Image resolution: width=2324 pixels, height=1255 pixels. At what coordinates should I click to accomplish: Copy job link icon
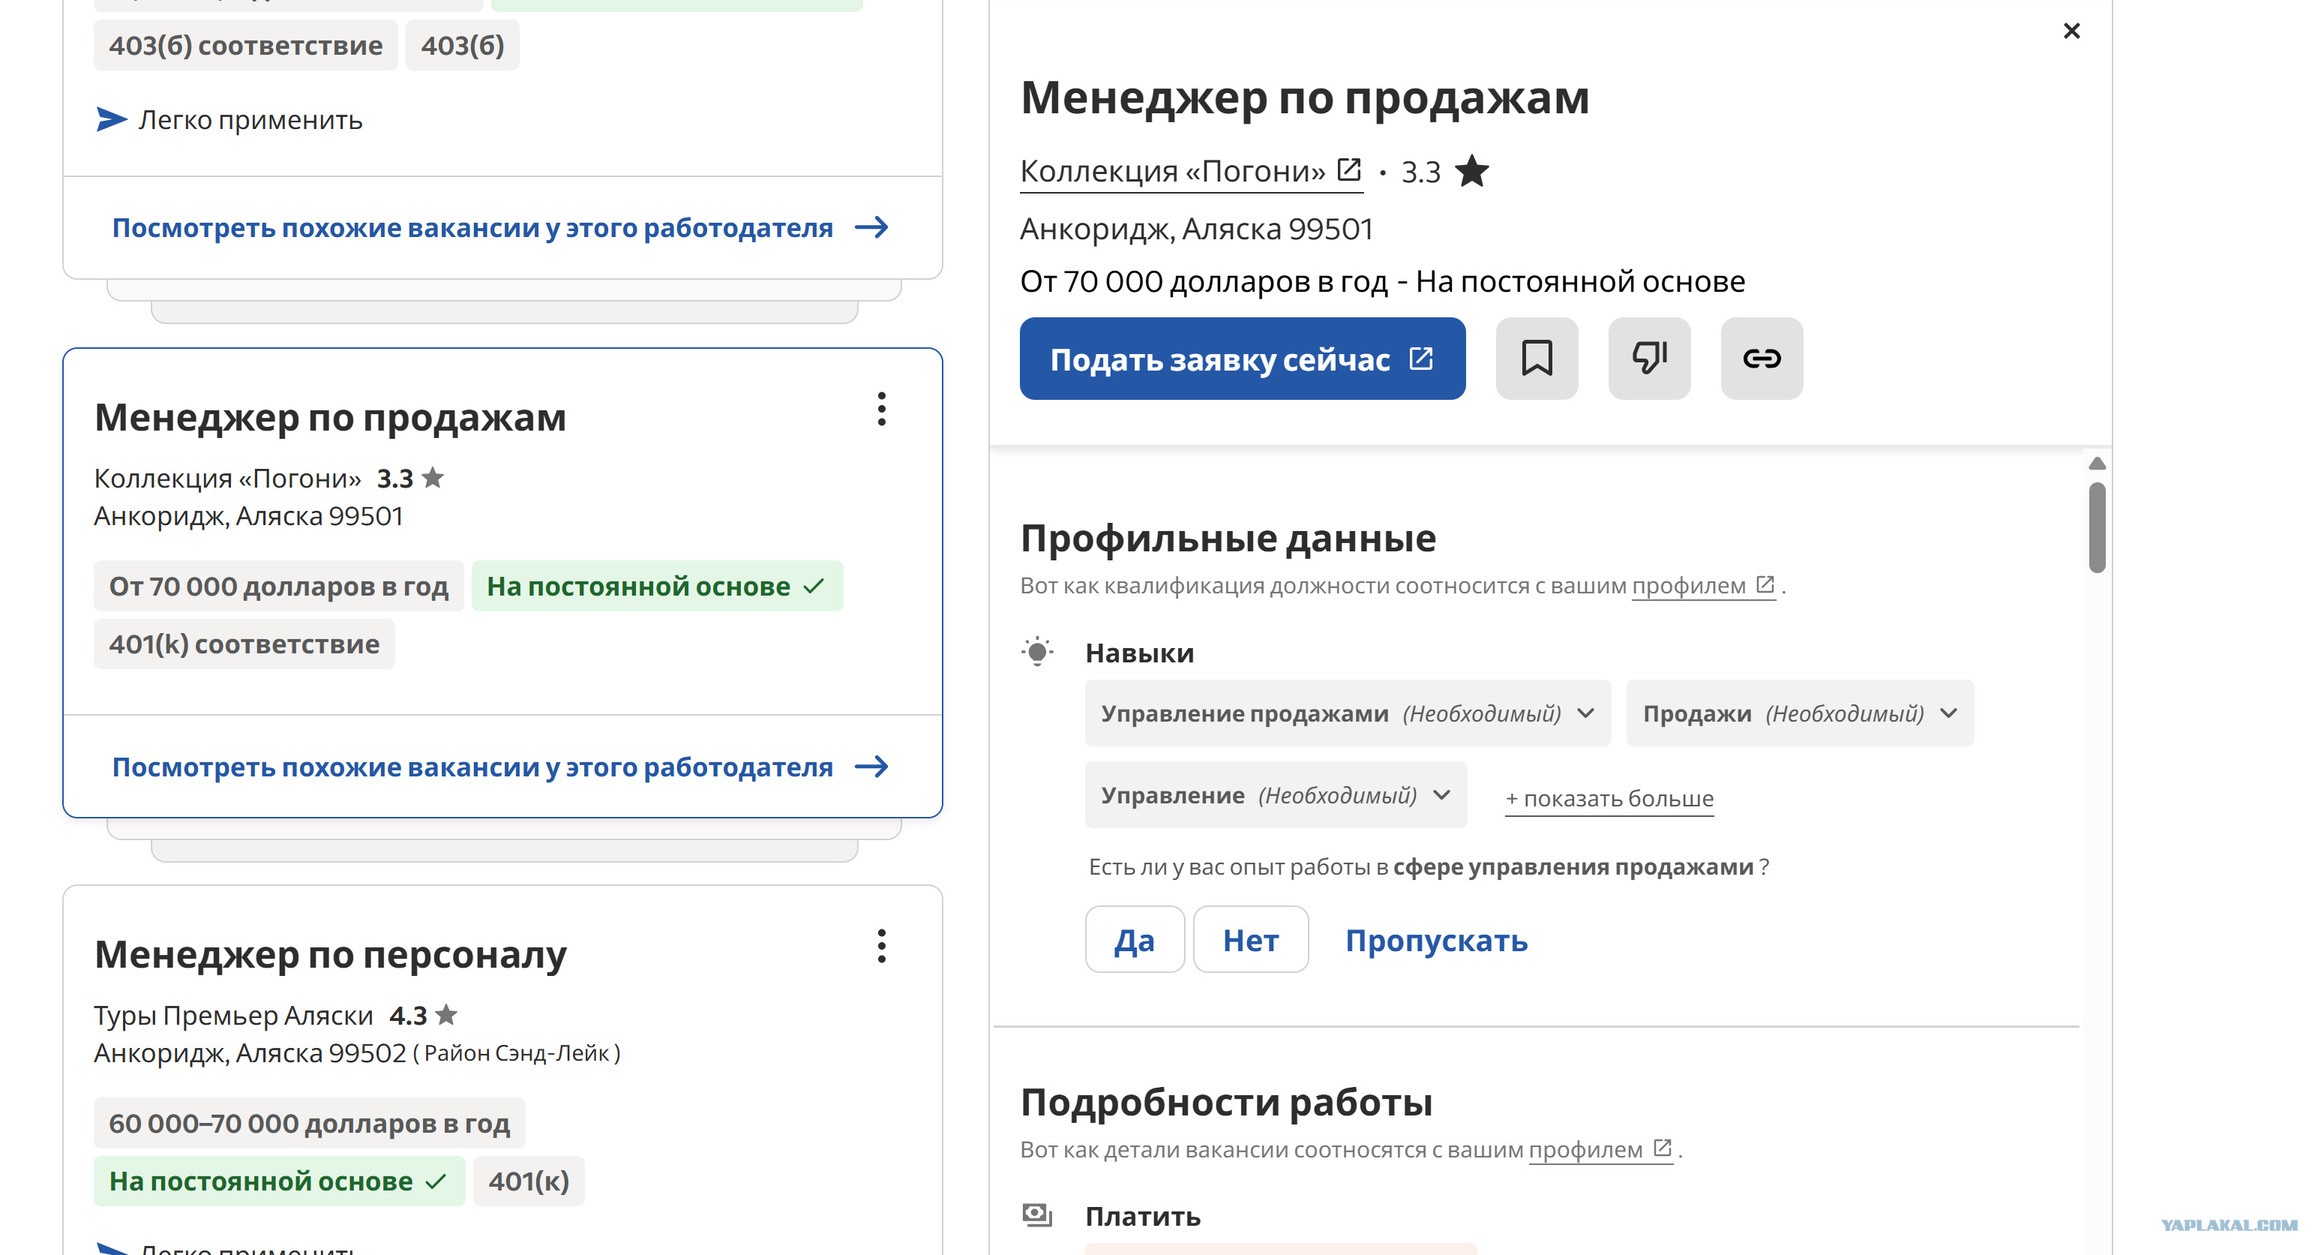coord(1761,358)
